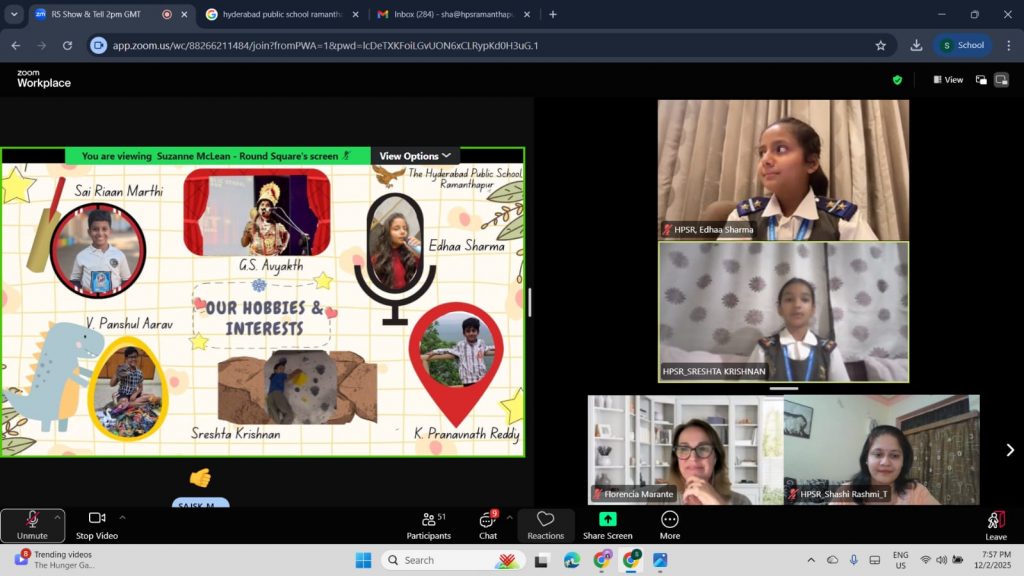Expand audio options arrow beside Unmute

tap(57, 517)
